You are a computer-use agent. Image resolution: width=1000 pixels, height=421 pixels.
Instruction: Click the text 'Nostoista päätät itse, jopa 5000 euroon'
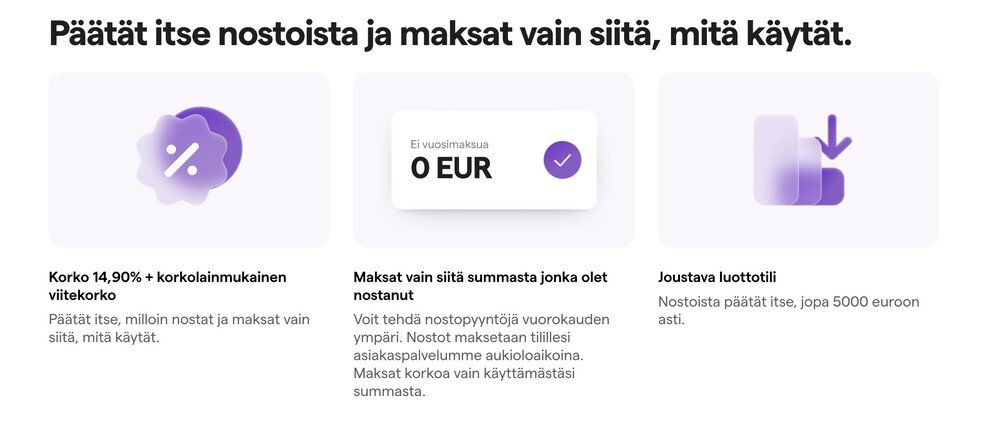point(788,310)
